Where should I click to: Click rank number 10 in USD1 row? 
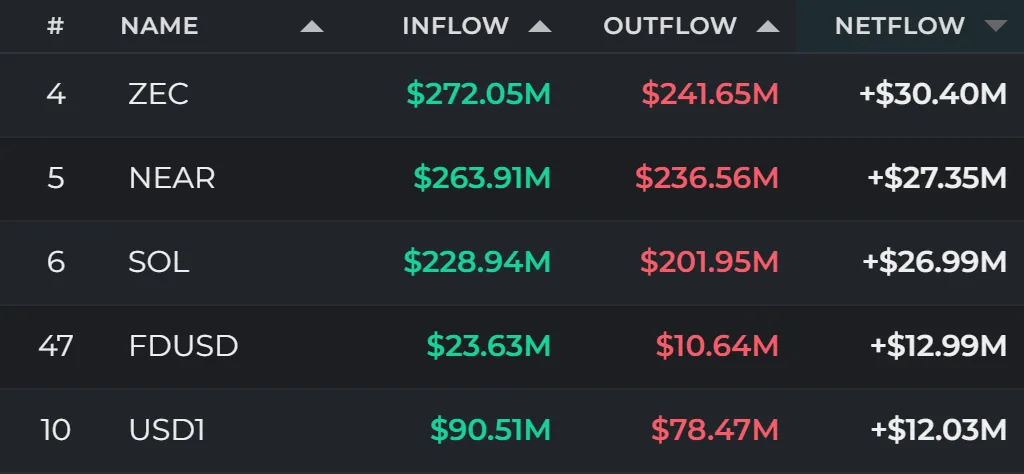[x=56, y=430]
